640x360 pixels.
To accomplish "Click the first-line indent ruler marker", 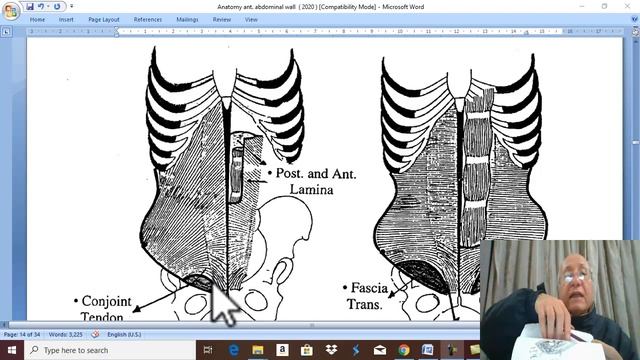I will [x=116, y=29].
